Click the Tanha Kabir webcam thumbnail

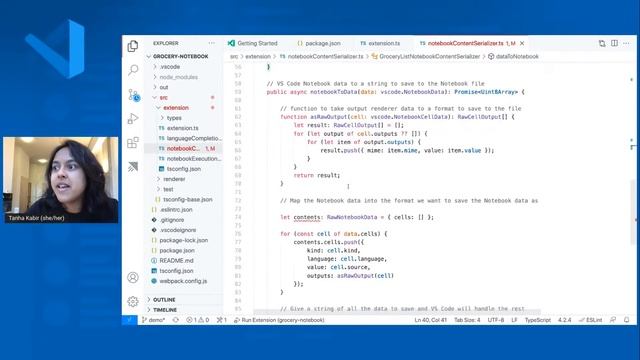pos(60,180)
